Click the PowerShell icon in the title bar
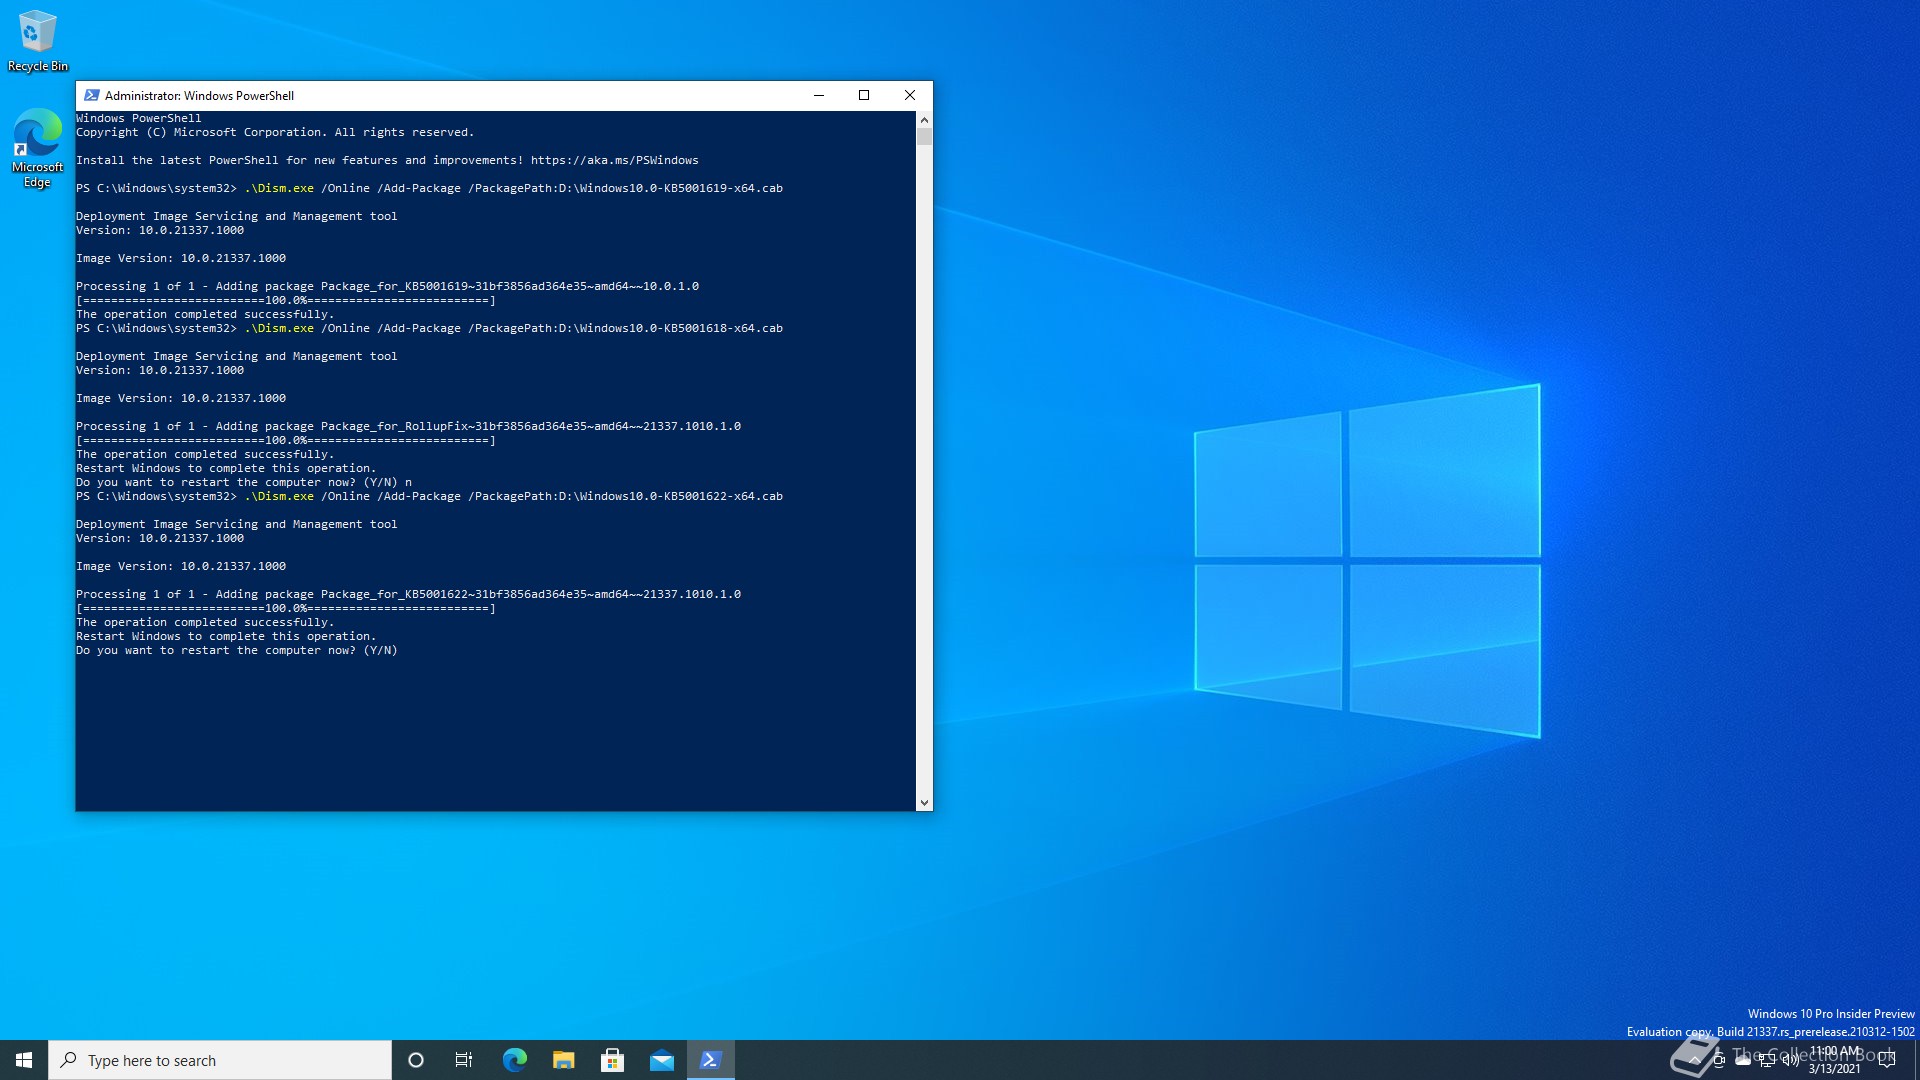The image size is (1920, 1080). pyautogui.click(x=91, y=95)
